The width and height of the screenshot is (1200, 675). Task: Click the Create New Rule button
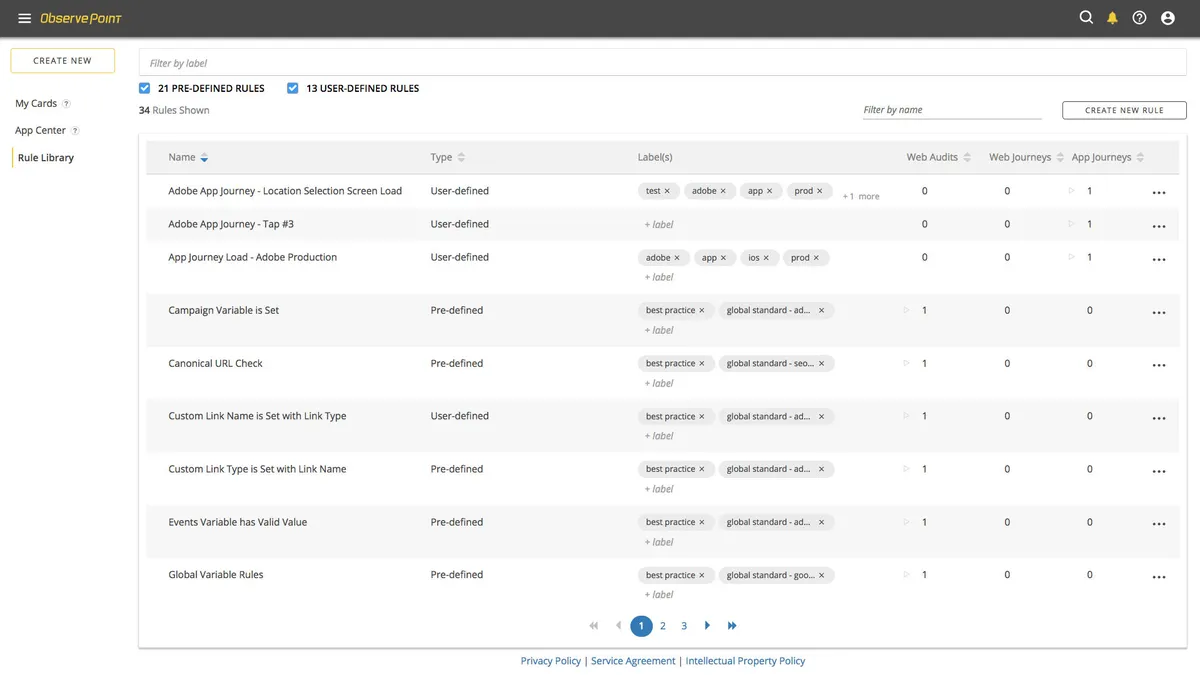click(1124, 110)
